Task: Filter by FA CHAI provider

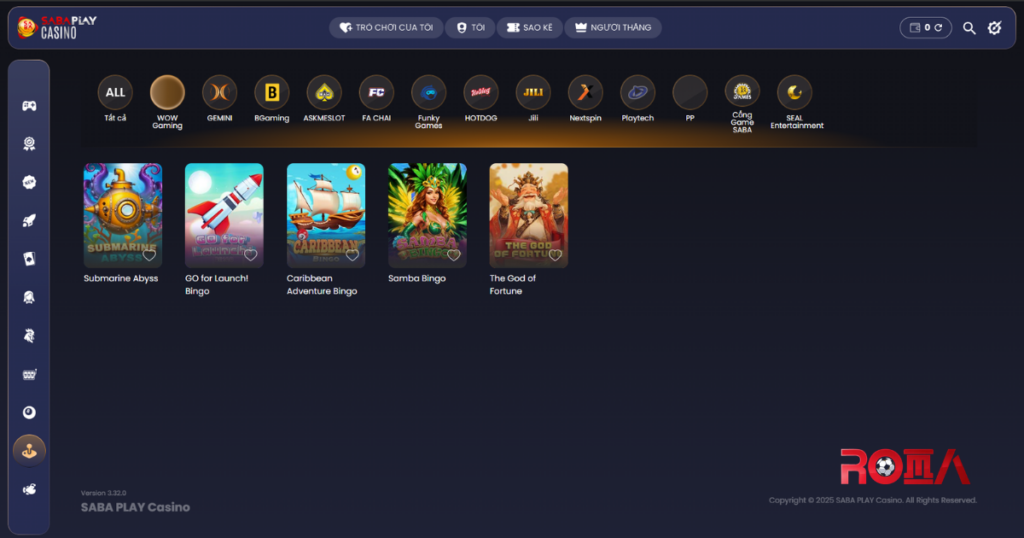Action: pos(376,93)
